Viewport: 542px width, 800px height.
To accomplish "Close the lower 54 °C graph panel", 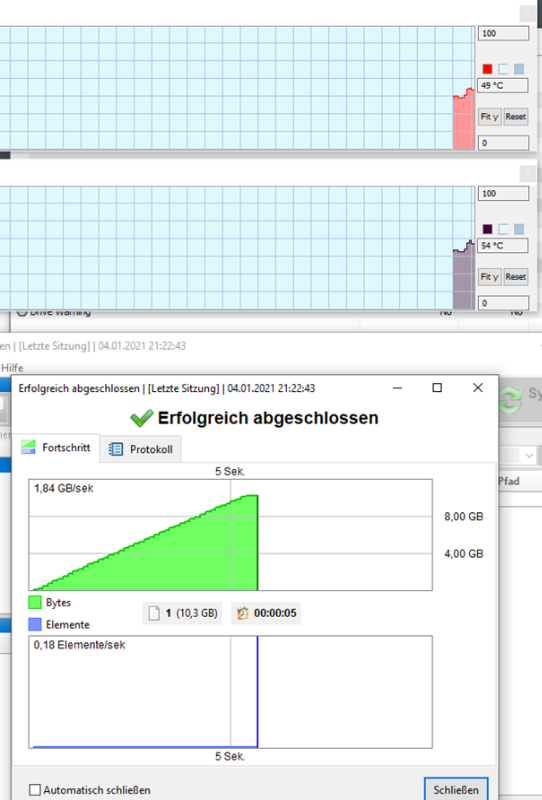I will pos(527,174).
